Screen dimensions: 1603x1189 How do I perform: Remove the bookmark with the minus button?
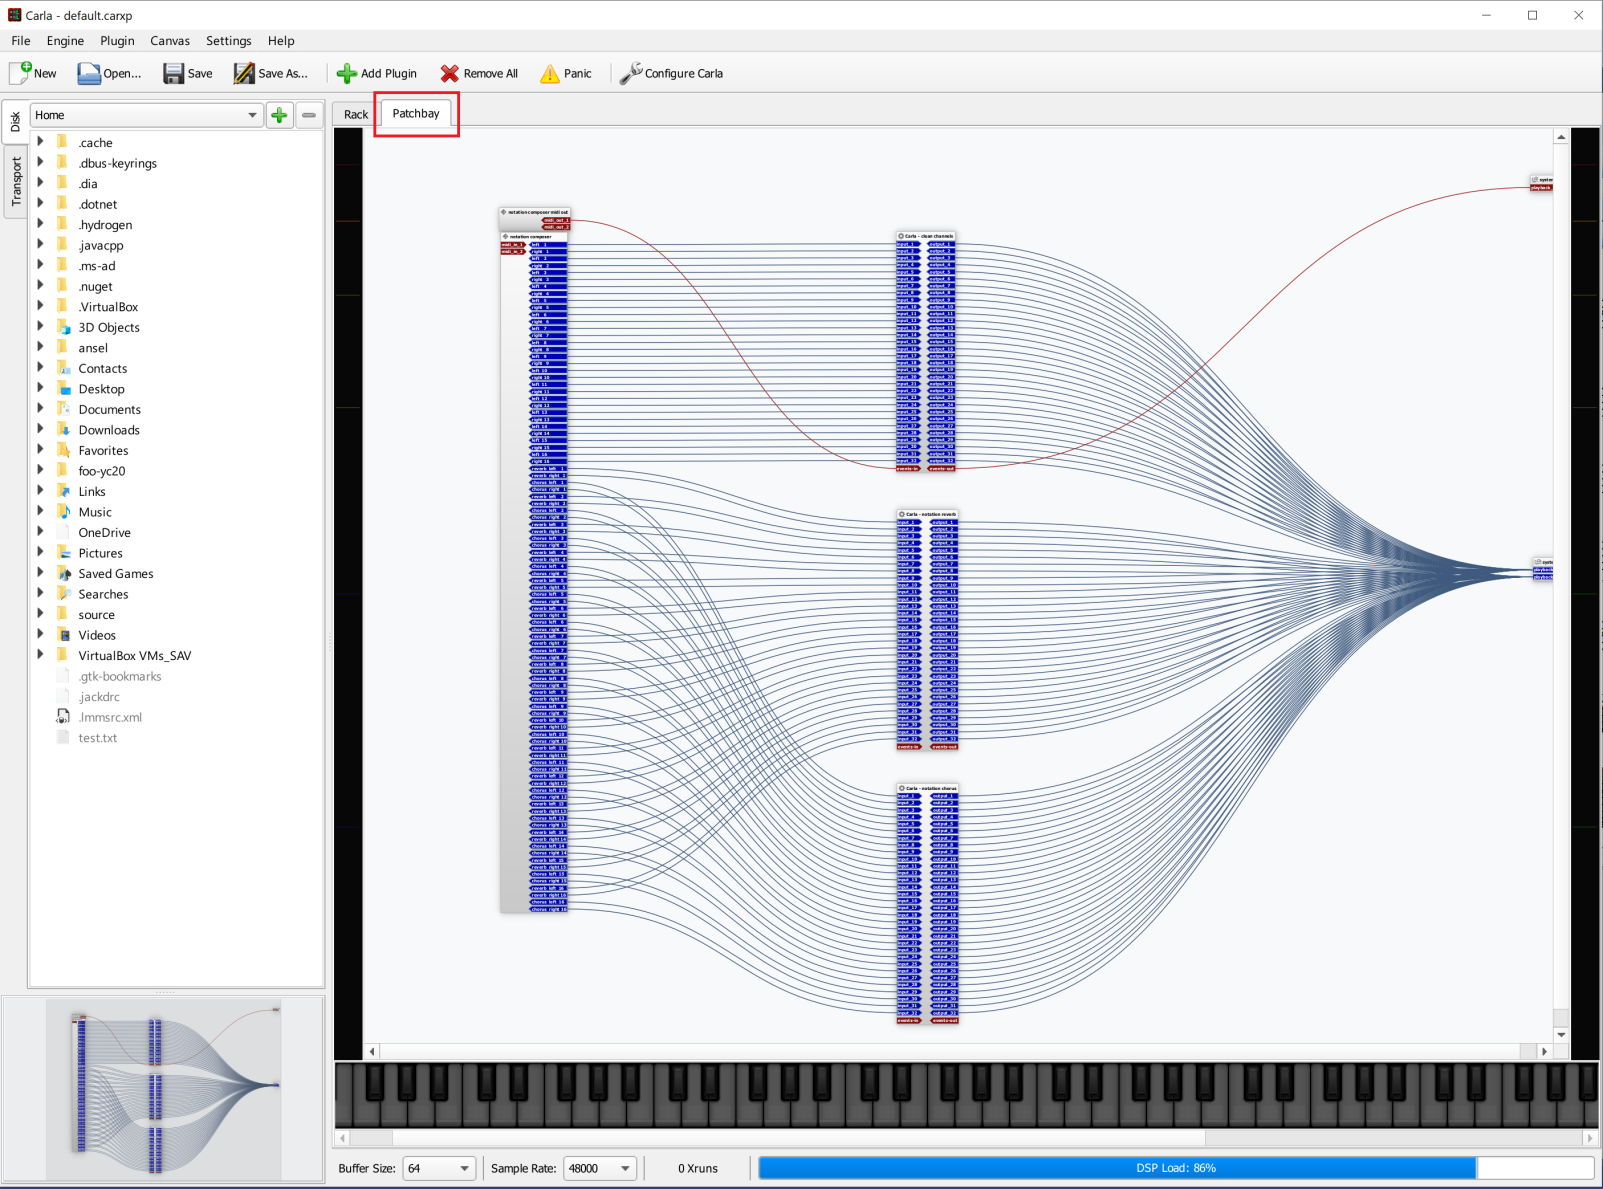(309, 115)
